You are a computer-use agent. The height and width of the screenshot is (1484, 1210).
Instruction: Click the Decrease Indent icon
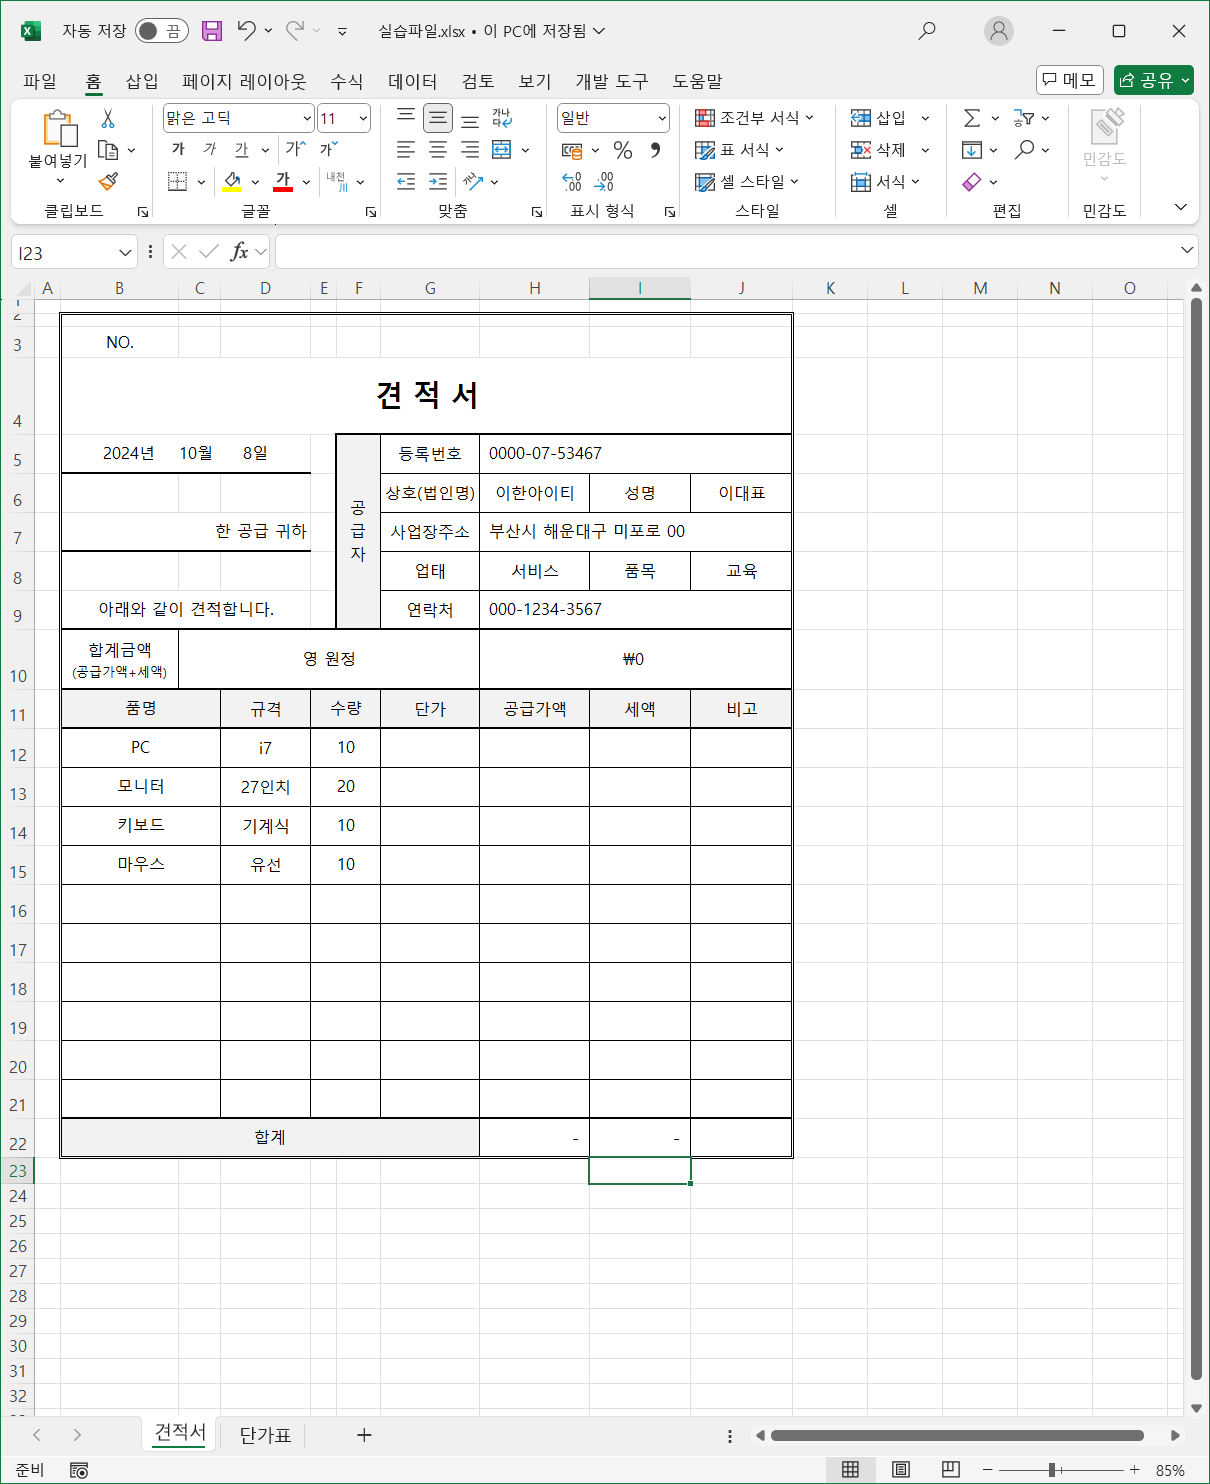tap(405, 181)
